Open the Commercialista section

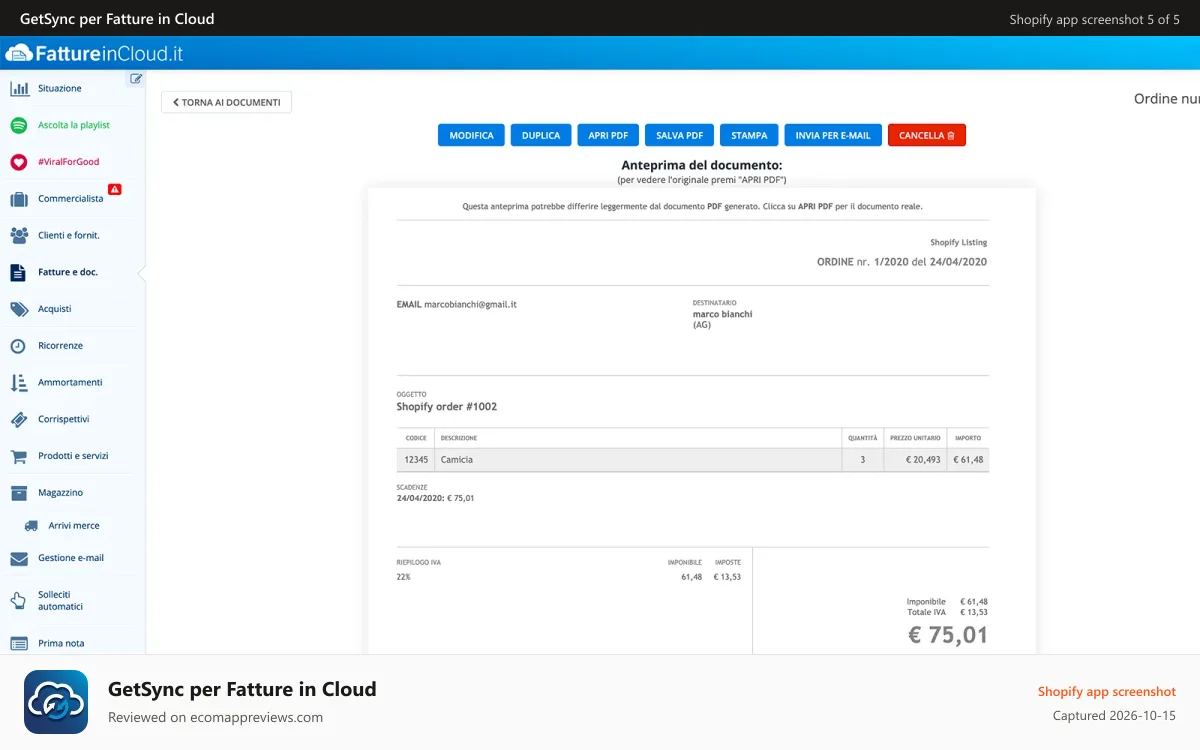(x=70, y=199)
